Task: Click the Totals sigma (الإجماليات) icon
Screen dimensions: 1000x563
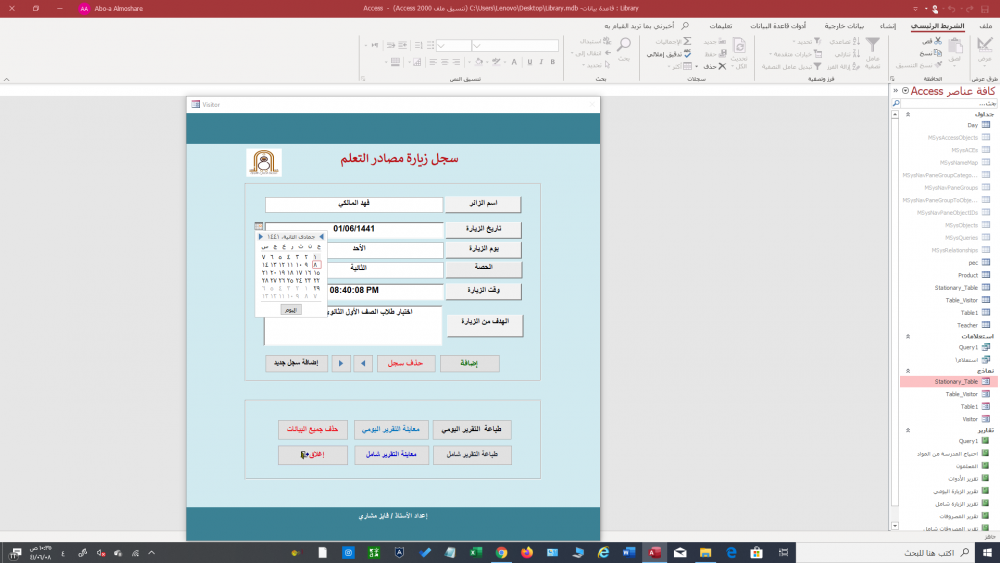Action: [x=688, y=41]
